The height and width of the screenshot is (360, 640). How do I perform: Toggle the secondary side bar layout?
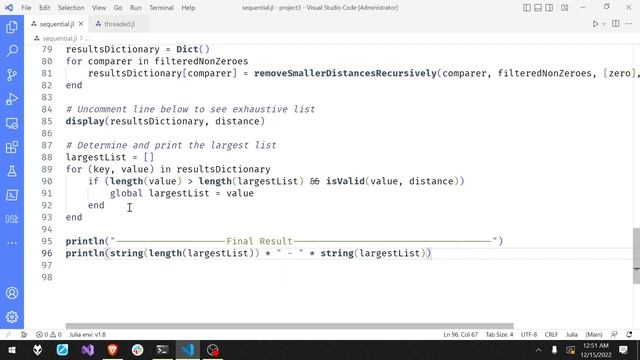[549, 8]
